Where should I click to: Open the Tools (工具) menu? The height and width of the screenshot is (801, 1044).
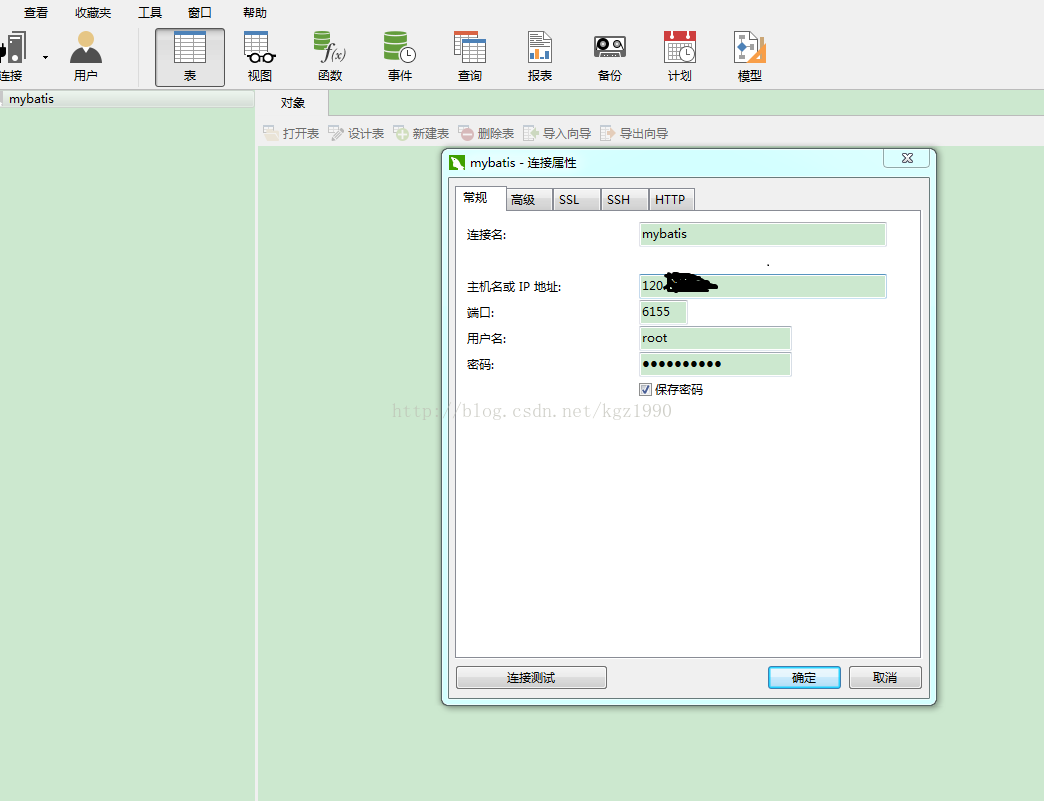coord(150,13)
